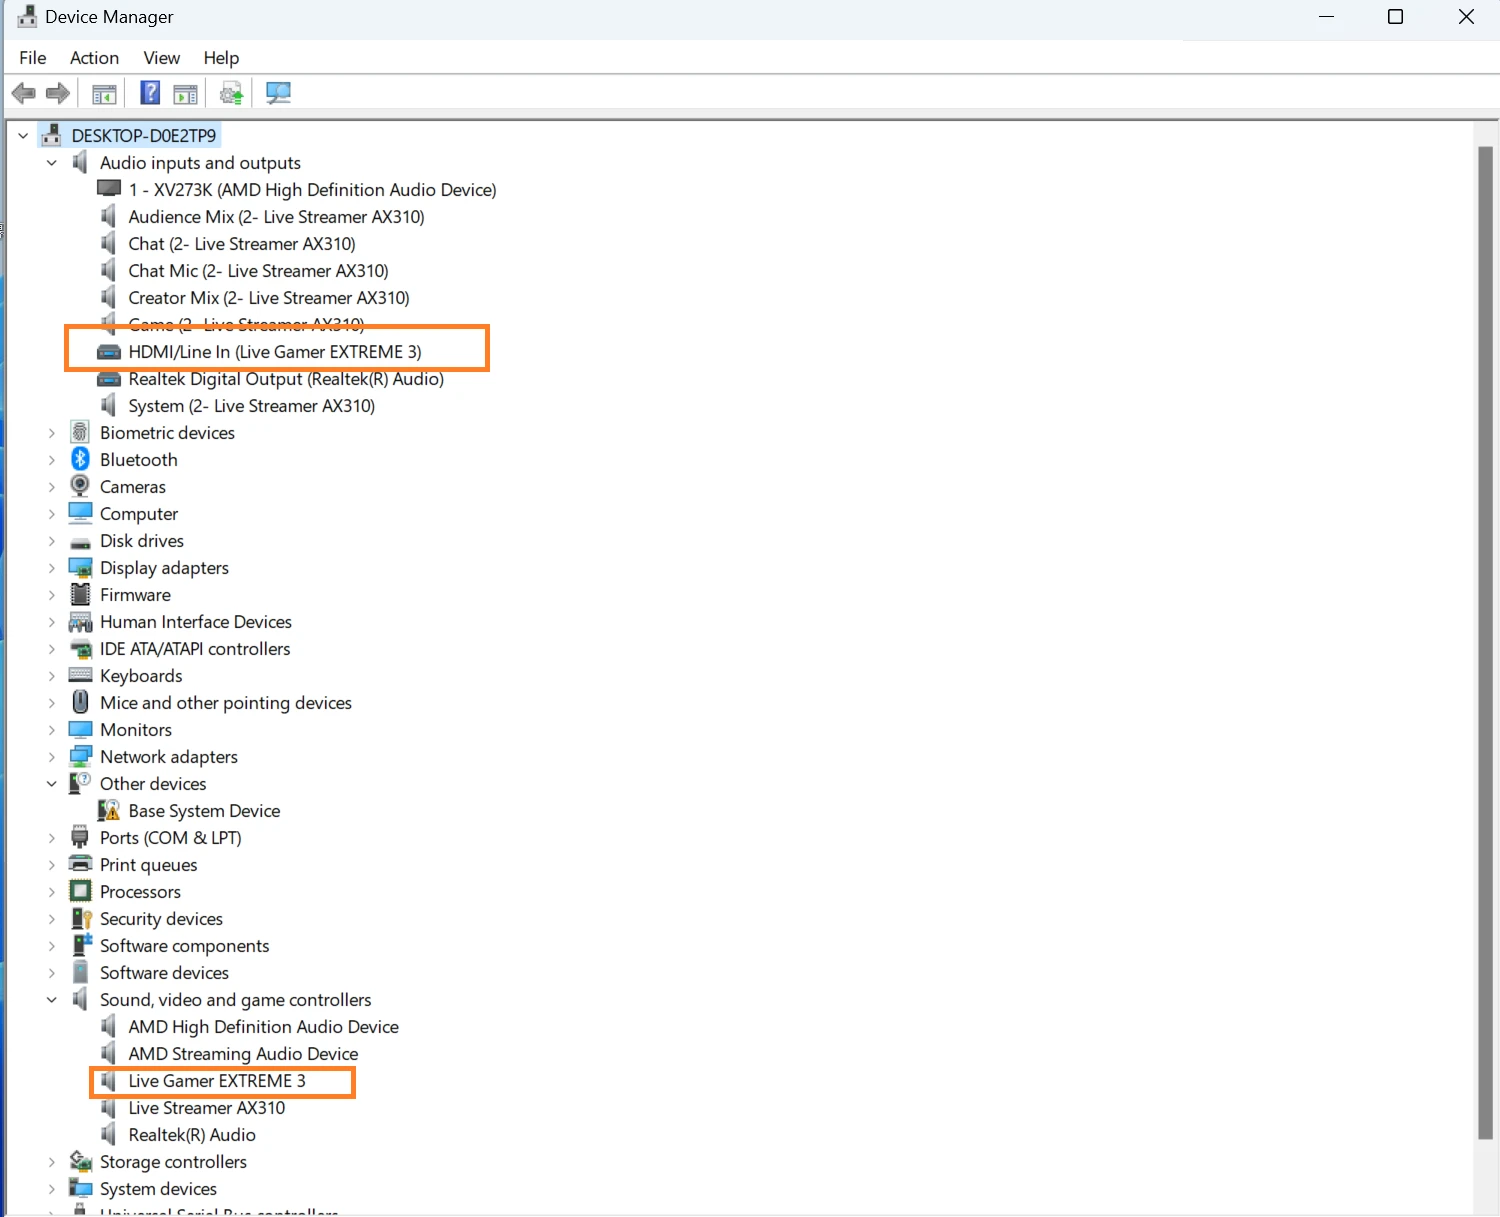
Task: Click Base System Device warning icon
Action: tap(108, 810)
